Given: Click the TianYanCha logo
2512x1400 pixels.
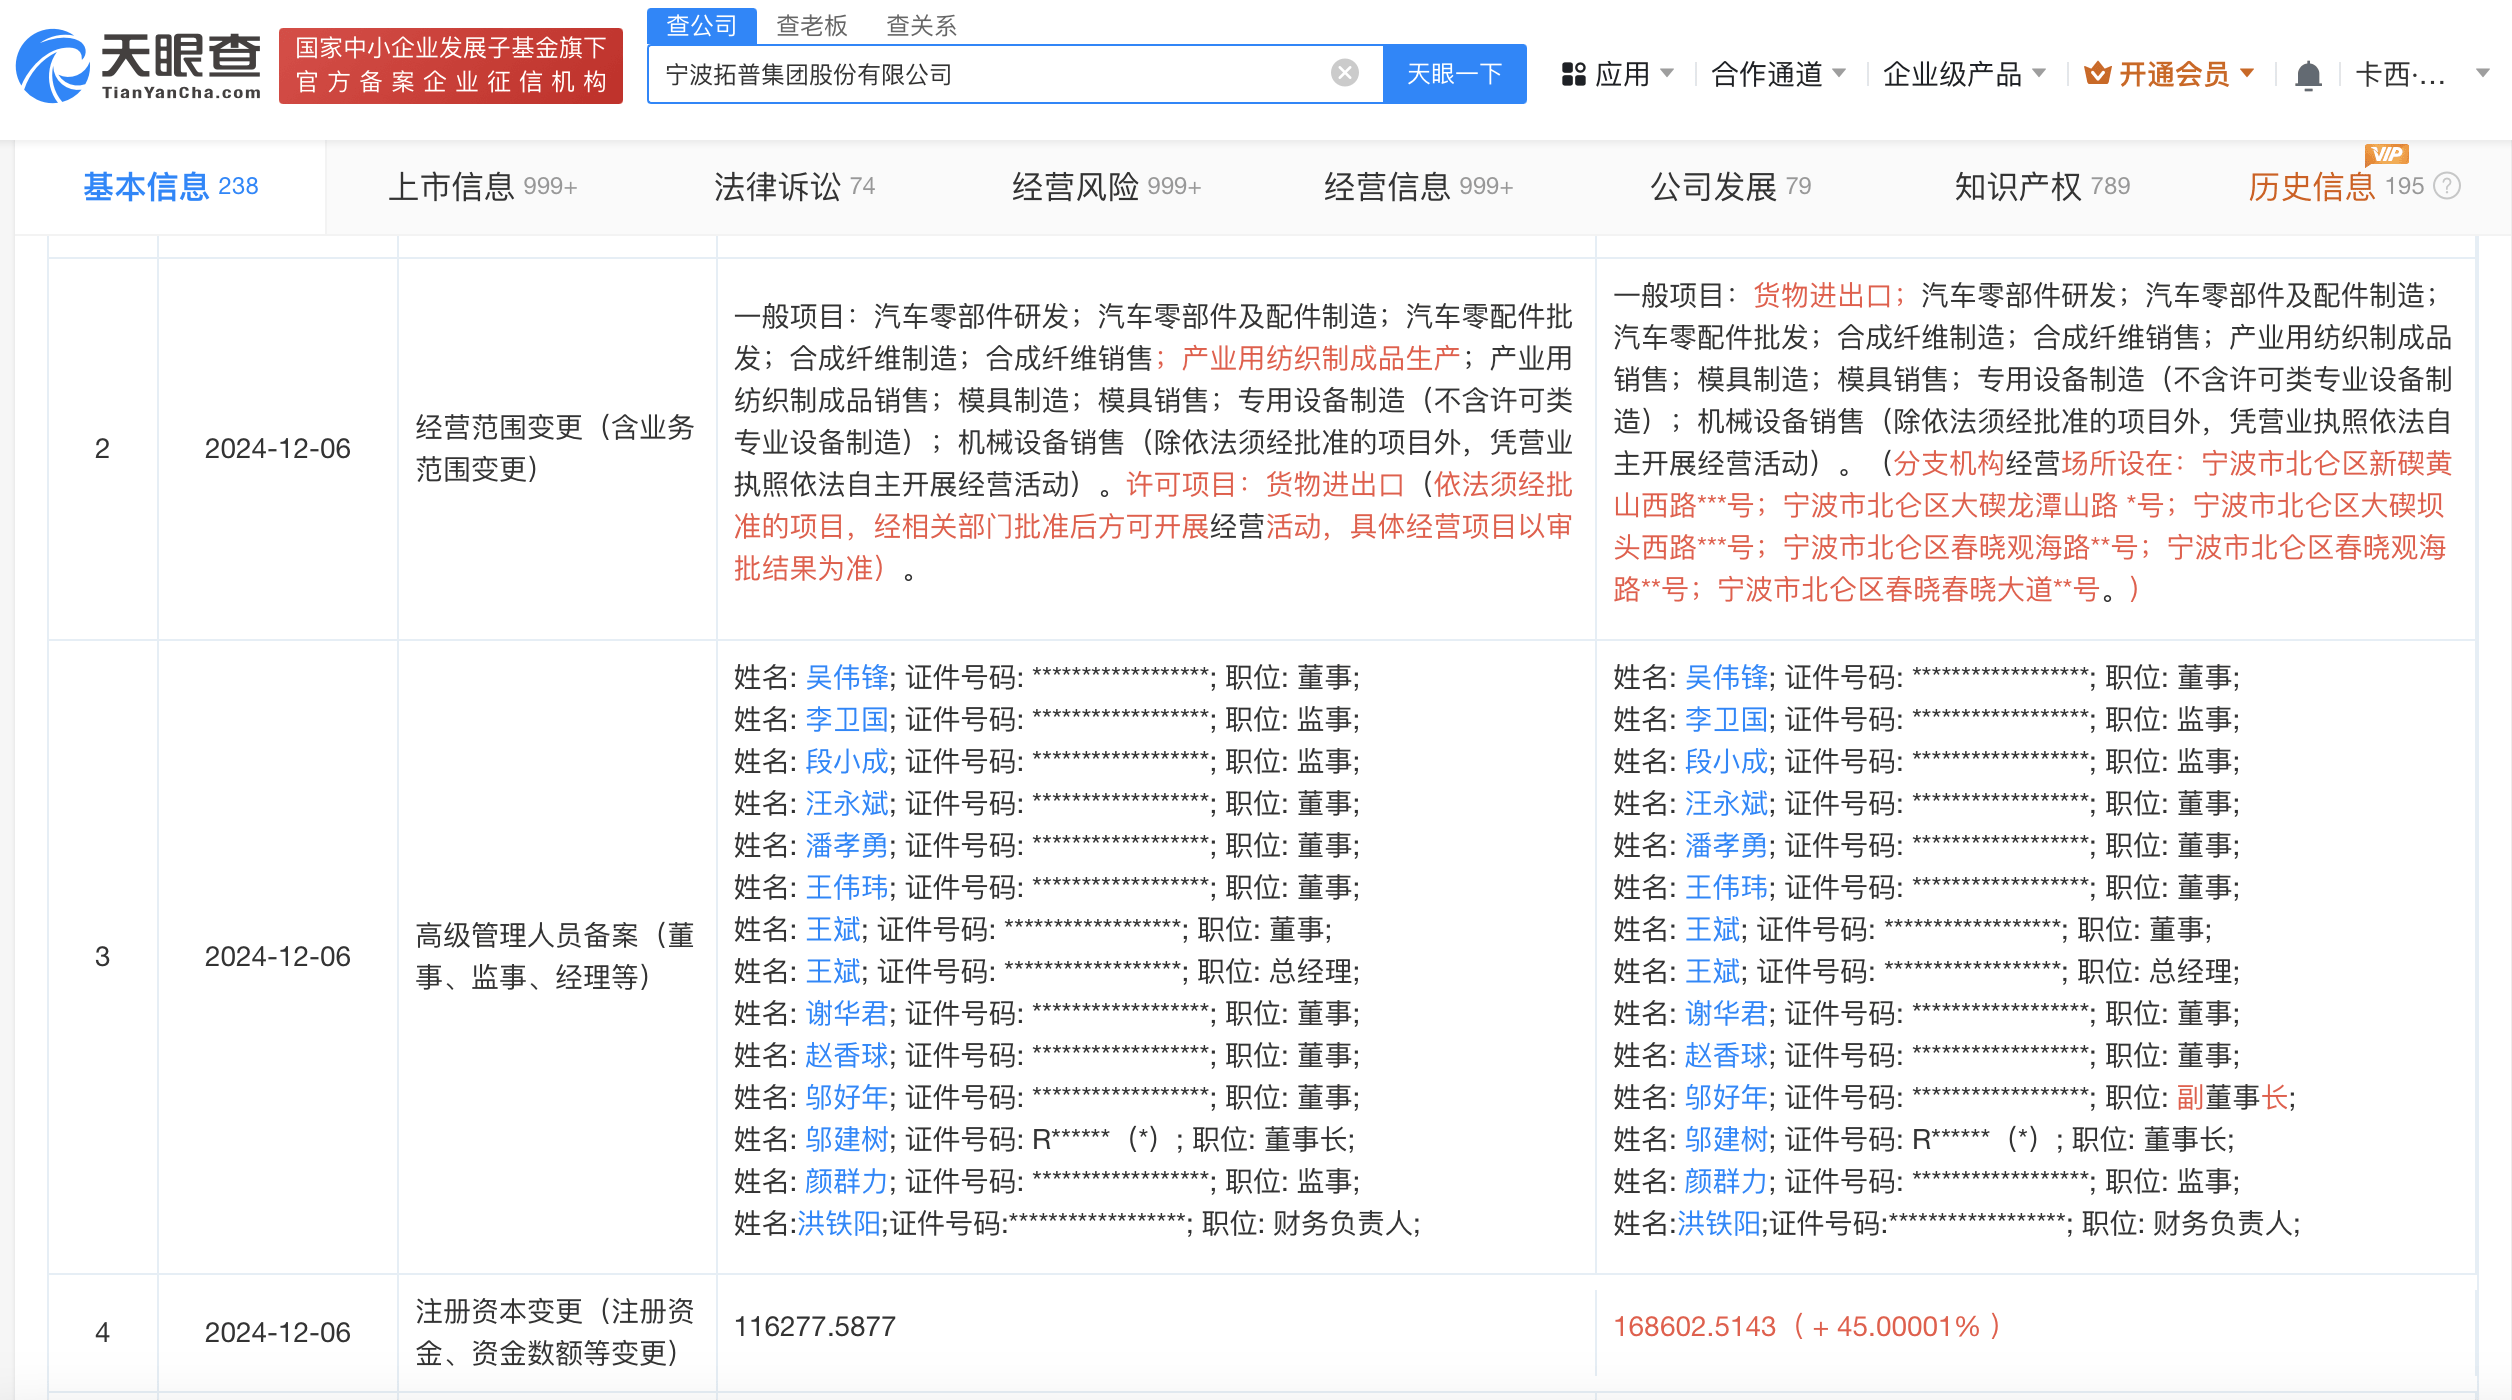Looking at the screenshot, I should click(138, 65).
